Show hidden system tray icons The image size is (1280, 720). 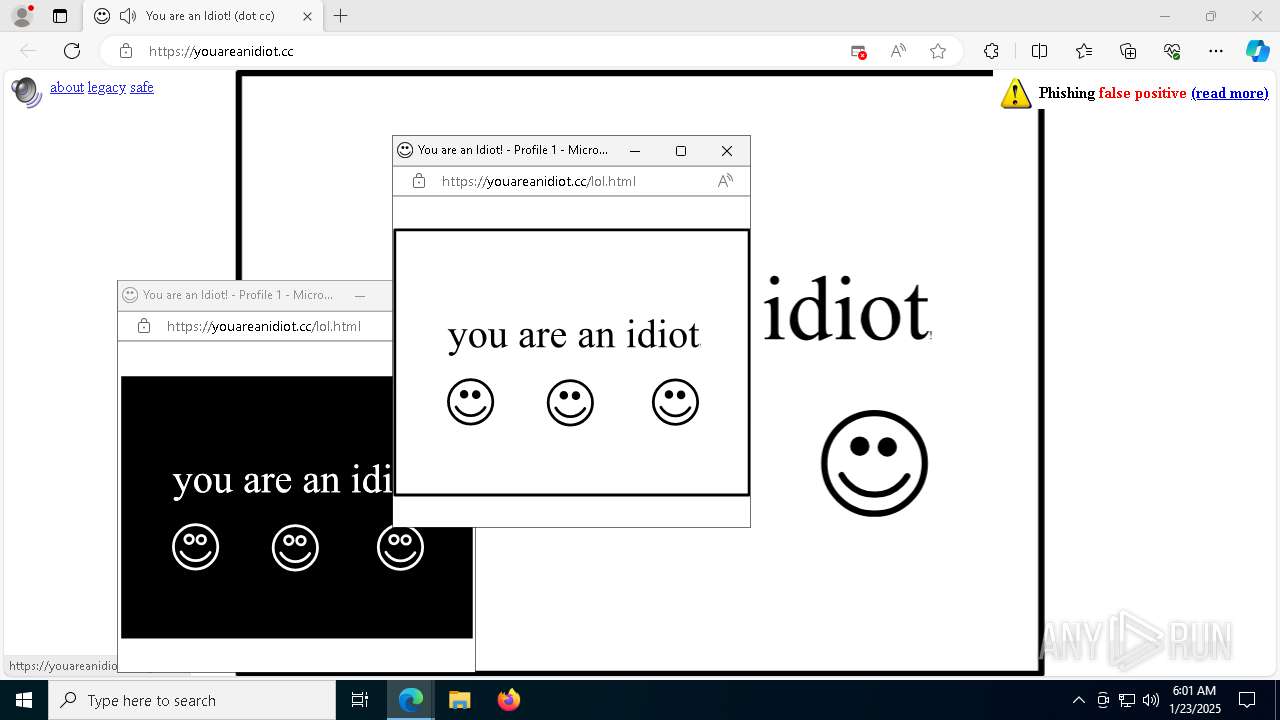coord(1078,700)
